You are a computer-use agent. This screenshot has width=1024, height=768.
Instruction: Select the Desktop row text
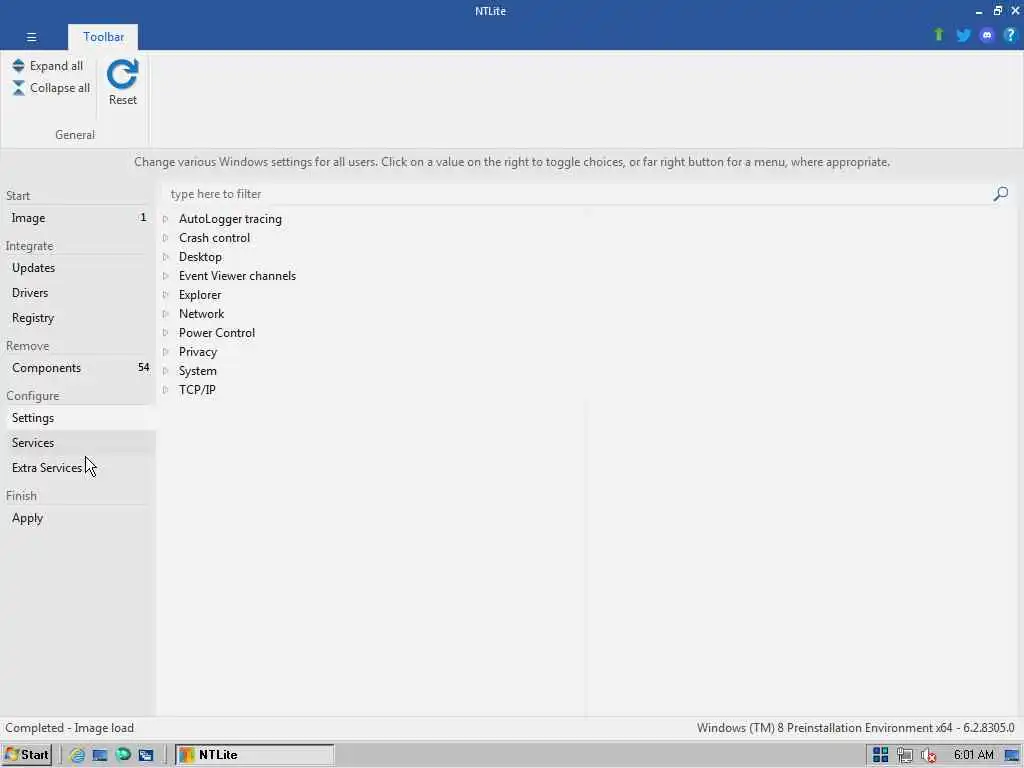[200, 257]
